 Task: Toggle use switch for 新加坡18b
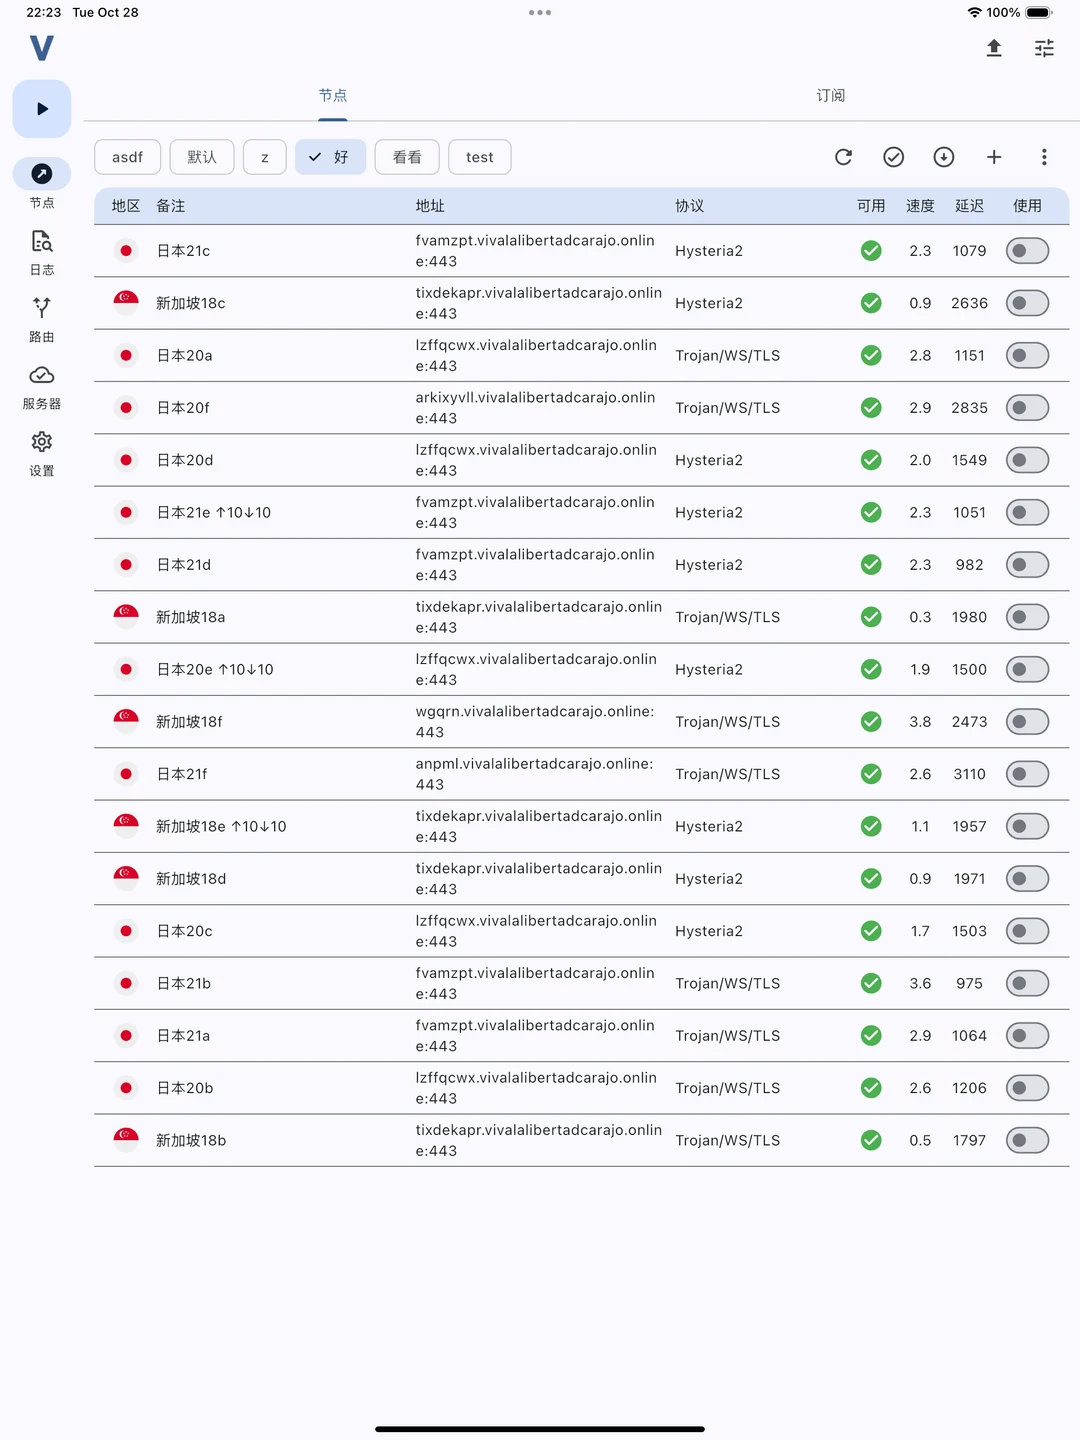[1027, 1140]
